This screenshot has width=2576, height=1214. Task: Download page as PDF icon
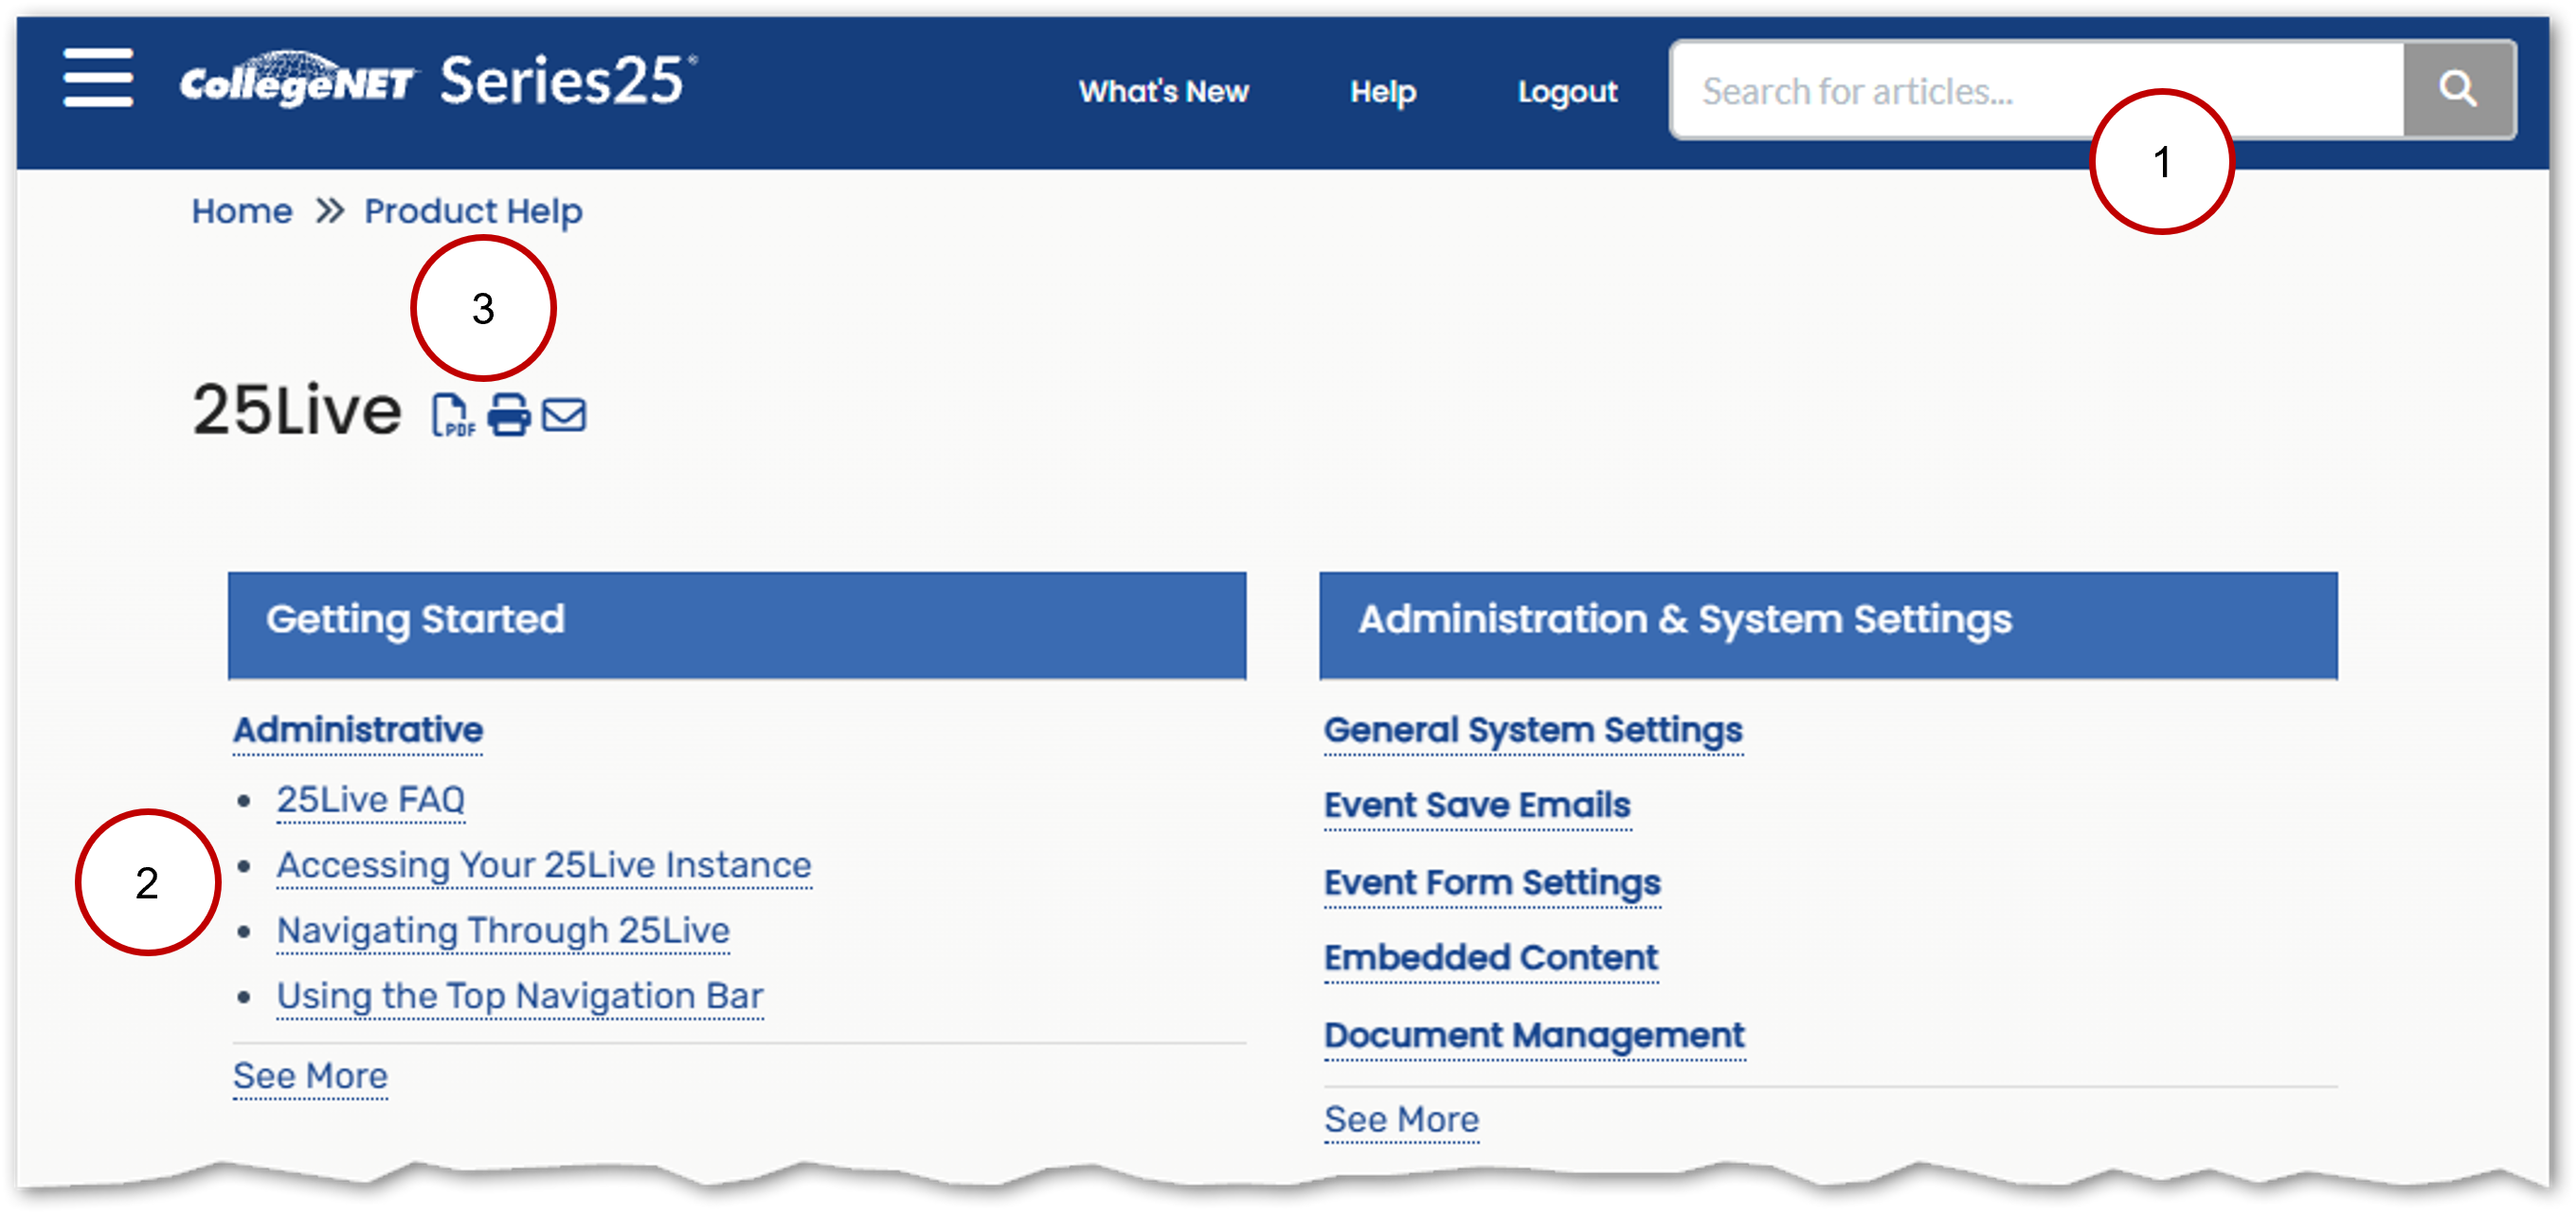(452, 414)
